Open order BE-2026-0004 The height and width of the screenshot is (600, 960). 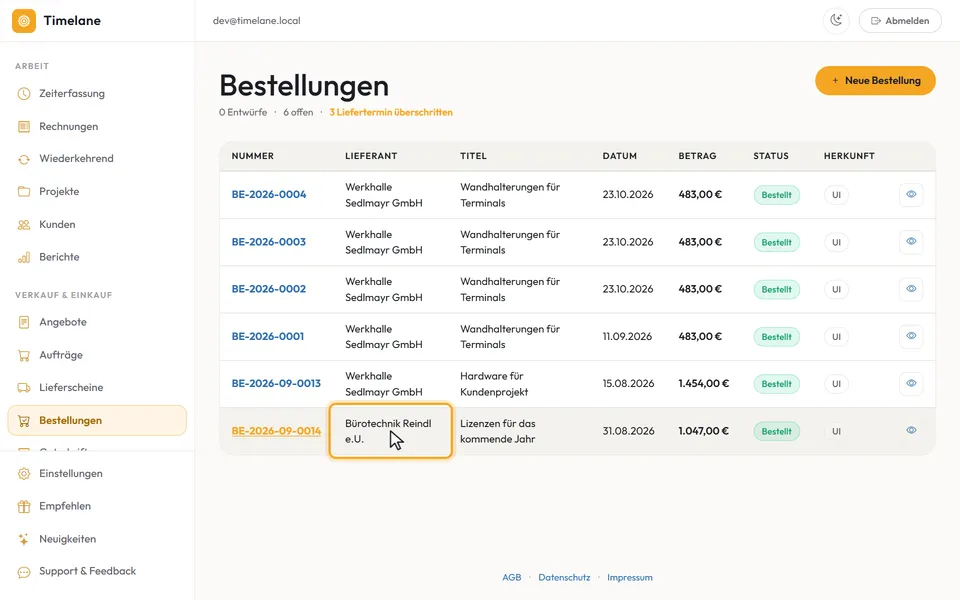click(269, 195)
